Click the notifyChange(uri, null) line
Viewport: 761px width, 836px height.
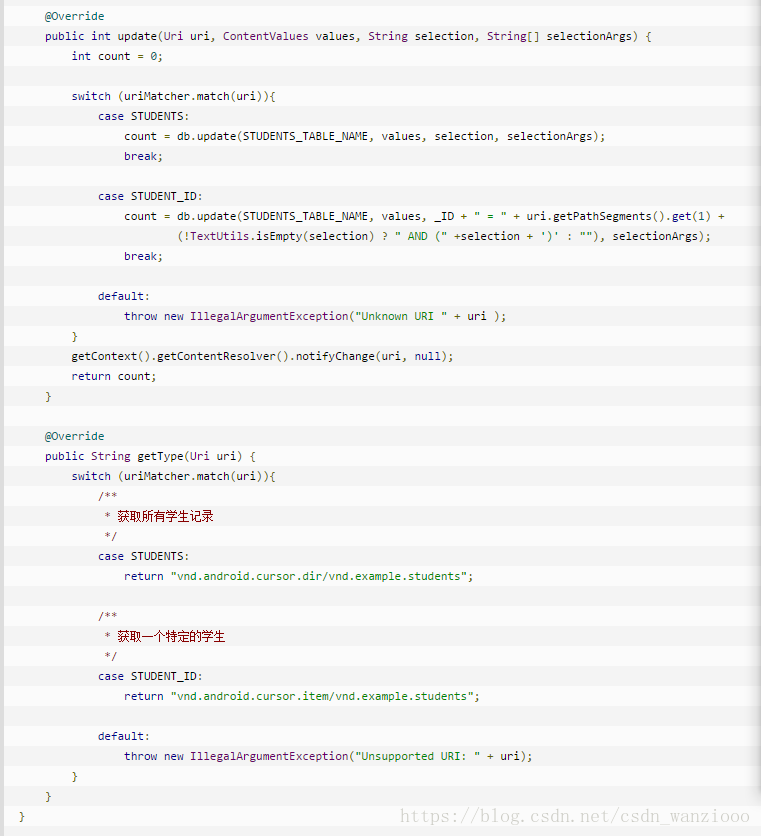pos(262,356)
